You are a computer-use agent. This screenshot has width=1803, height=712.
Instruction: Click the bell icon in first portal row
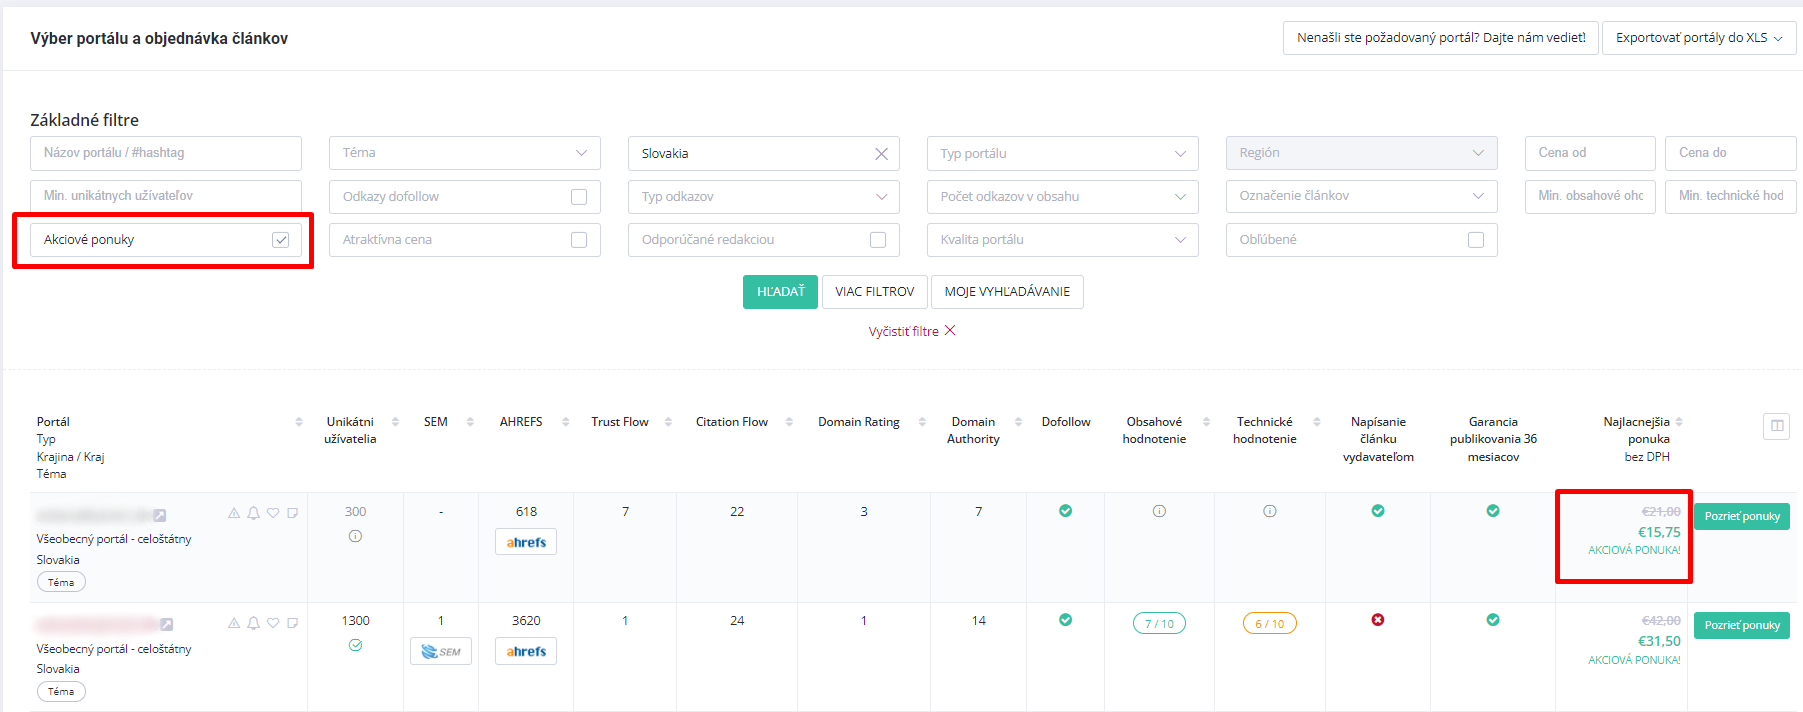[x=253, y=513]
